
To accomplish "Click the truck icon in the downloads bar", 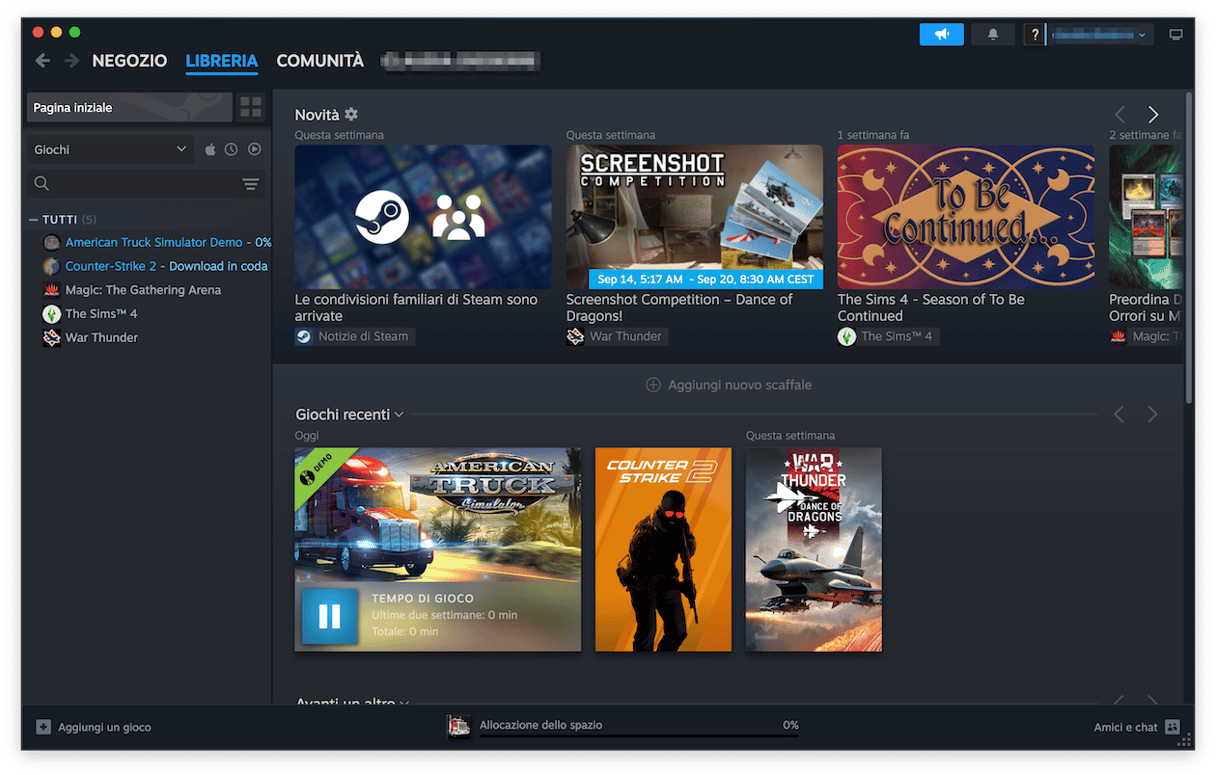I will tap(458, 727).
